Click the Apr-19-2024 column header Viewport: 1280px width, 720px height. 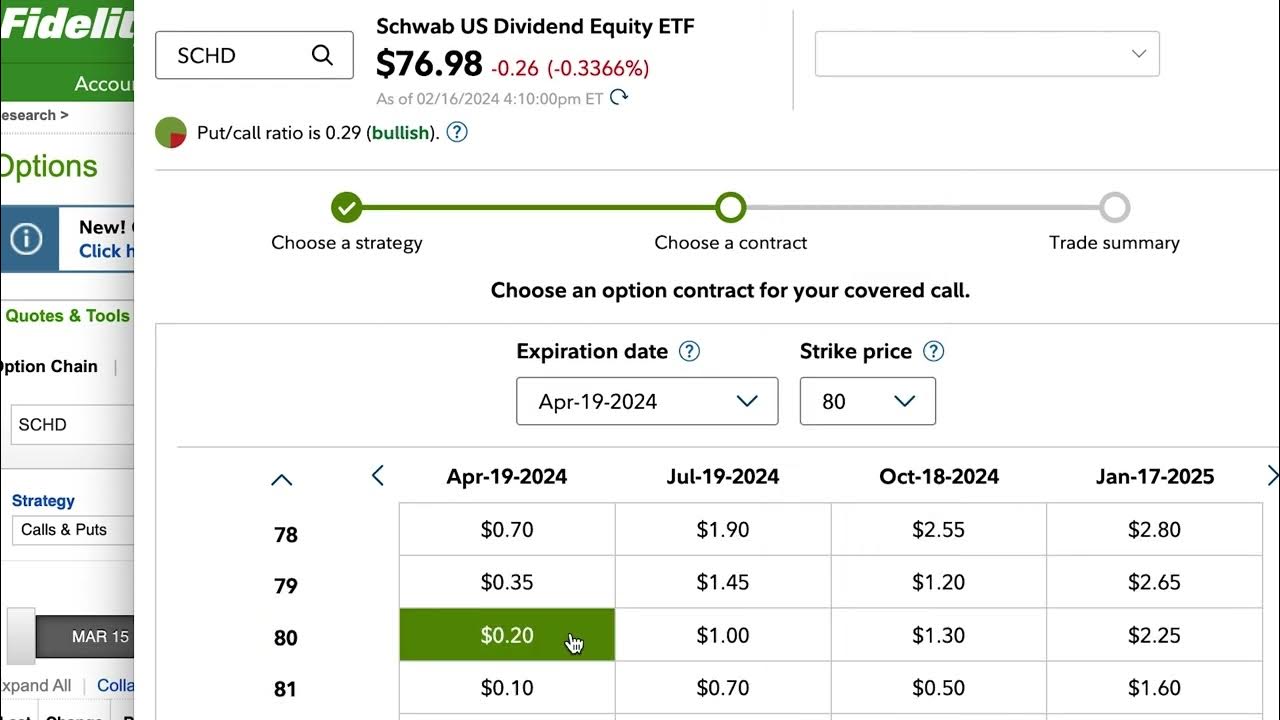coord(507,477)
